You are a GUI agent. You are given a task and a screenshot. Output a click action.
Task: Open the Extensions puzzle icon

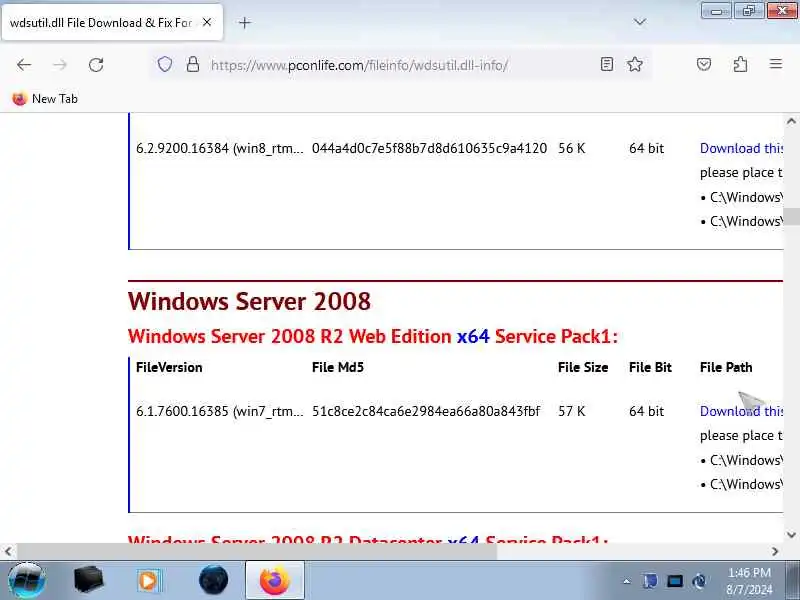coord(740,64)
